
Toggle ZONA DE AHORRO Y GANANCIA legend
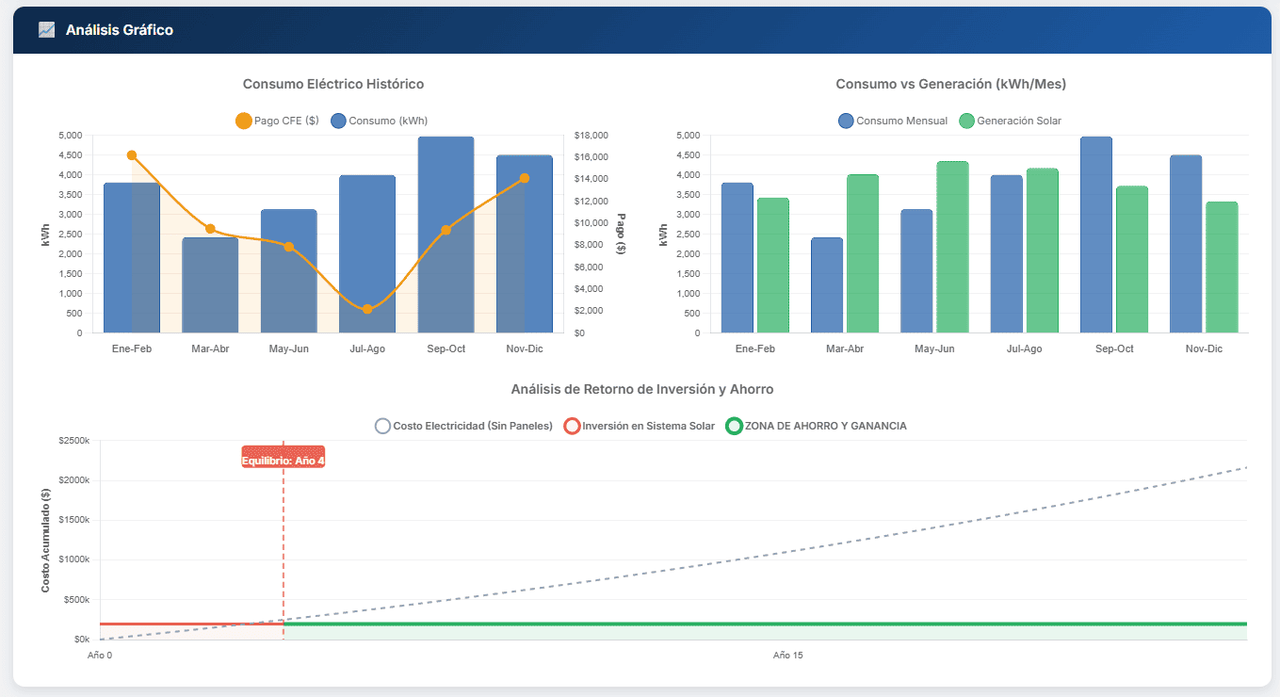point(816,426)
